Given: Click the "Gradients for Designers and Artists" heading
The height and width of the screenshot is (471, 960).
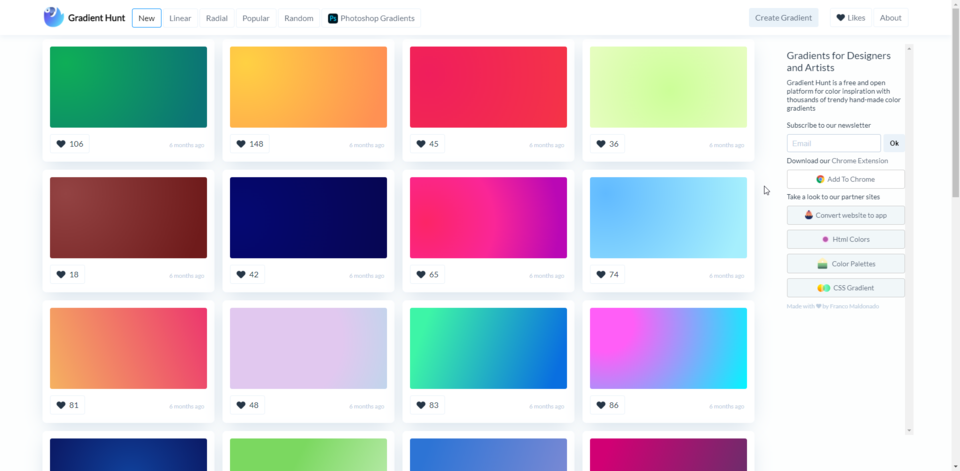Looking at the screenshot, I should pyautogui.click(x=839, y=61).
